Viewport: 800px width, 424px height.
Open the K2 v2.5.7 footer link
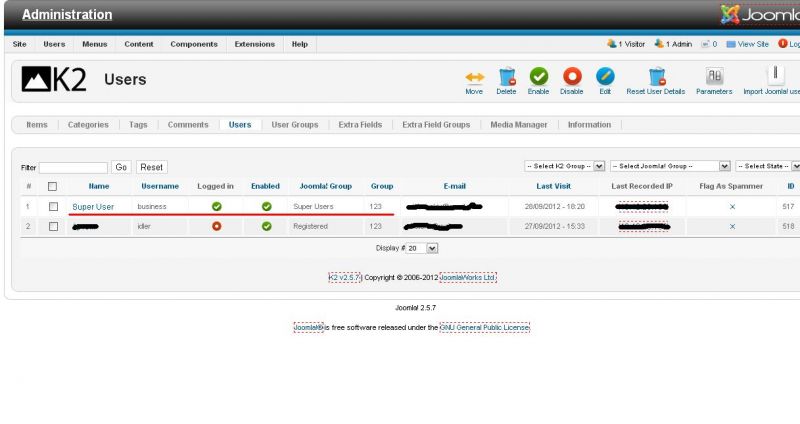click(x=345, y=278)
